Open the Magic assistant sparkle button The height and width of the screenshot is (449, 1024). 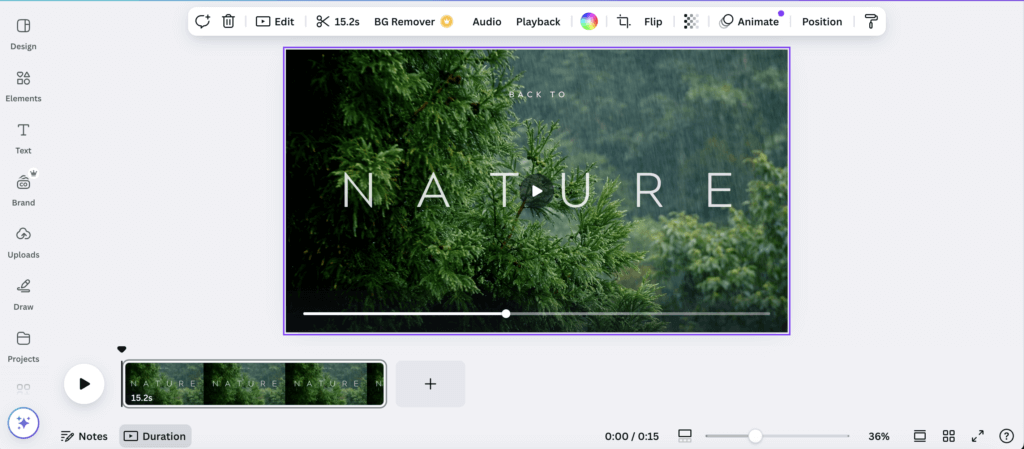[24, 423]
